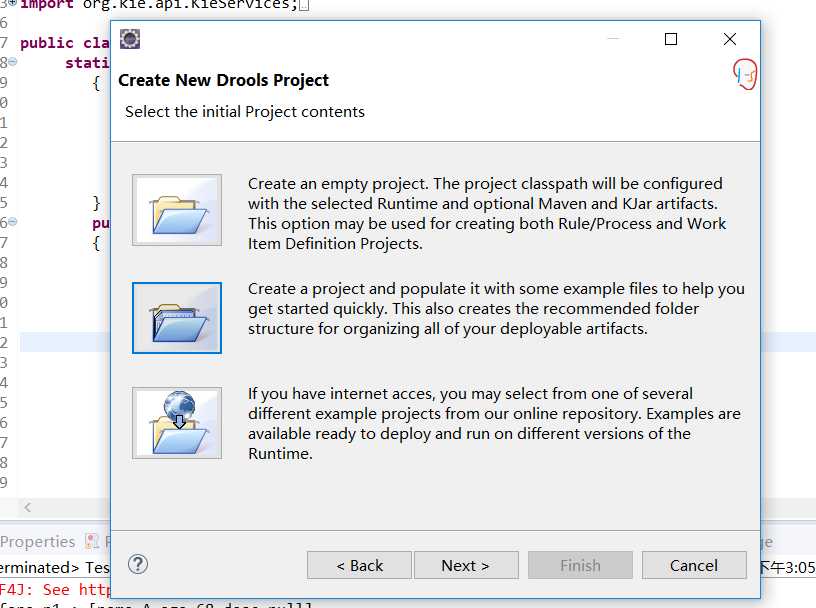Maximize the Drools project dialog

point(671,39)
